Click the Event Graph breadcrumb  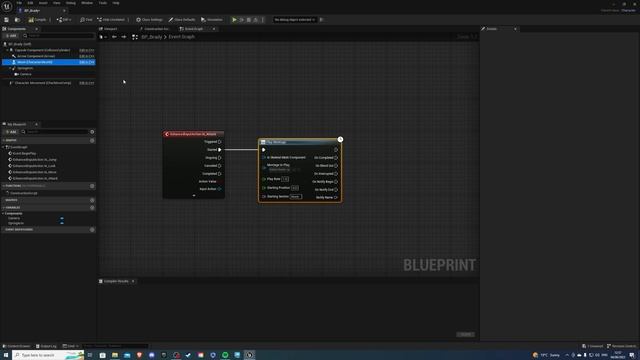pyautogui.click(x=182, y=37)
